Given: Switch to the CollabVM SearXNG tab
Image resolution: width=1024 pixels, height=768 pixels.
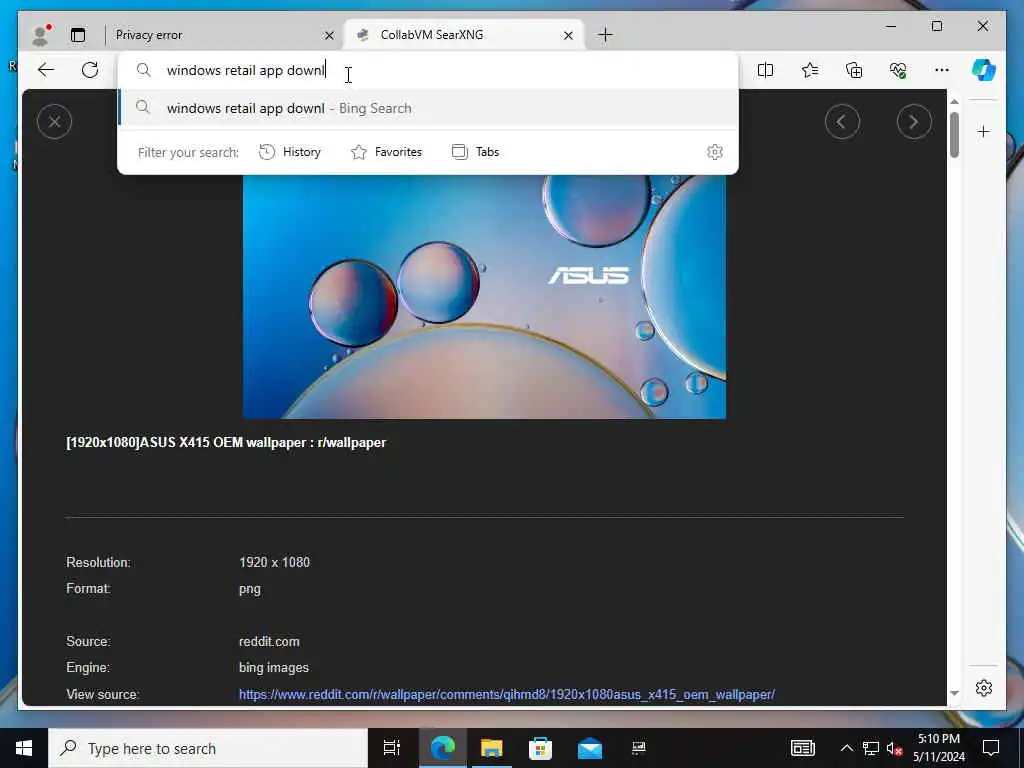Looking at the screenshot, I should (464, 35).
